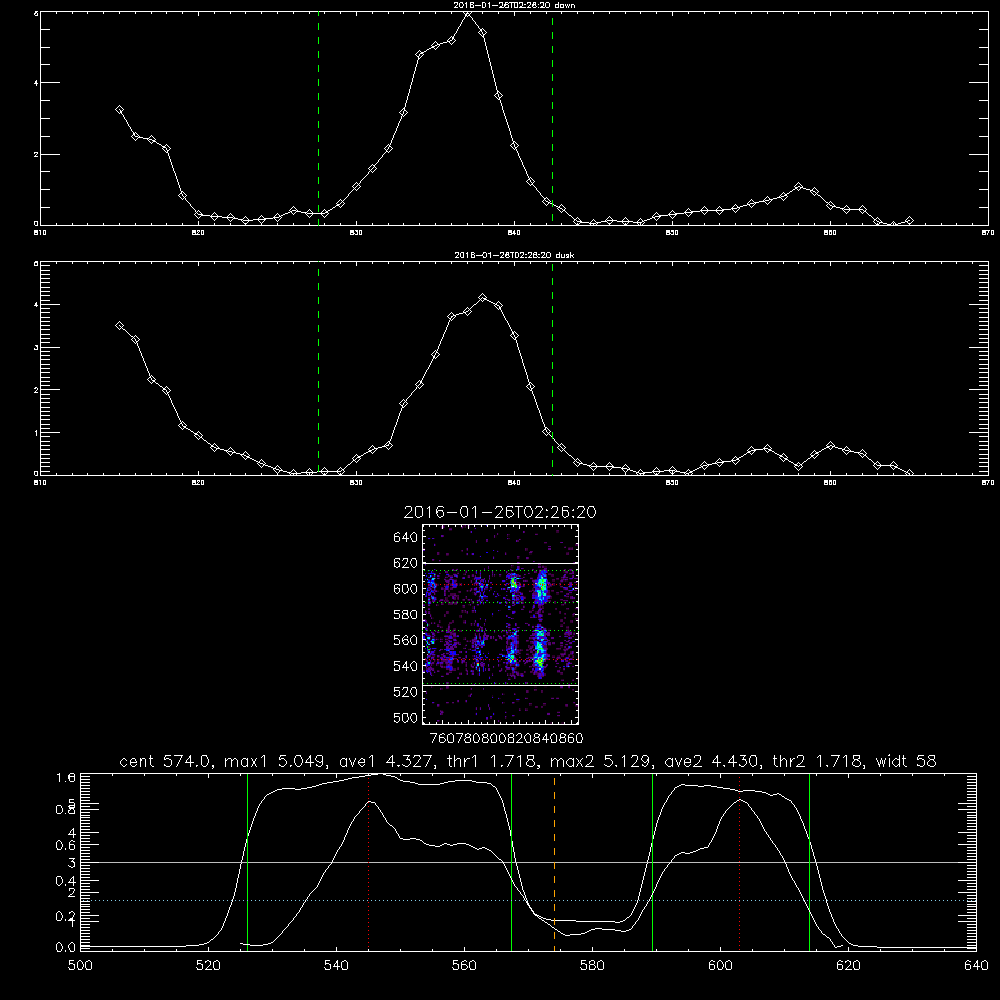The image size is (1000, 1000).
Task: Click the green vertical line near 589 in bottom plot
Action: (x=652, y=862)
